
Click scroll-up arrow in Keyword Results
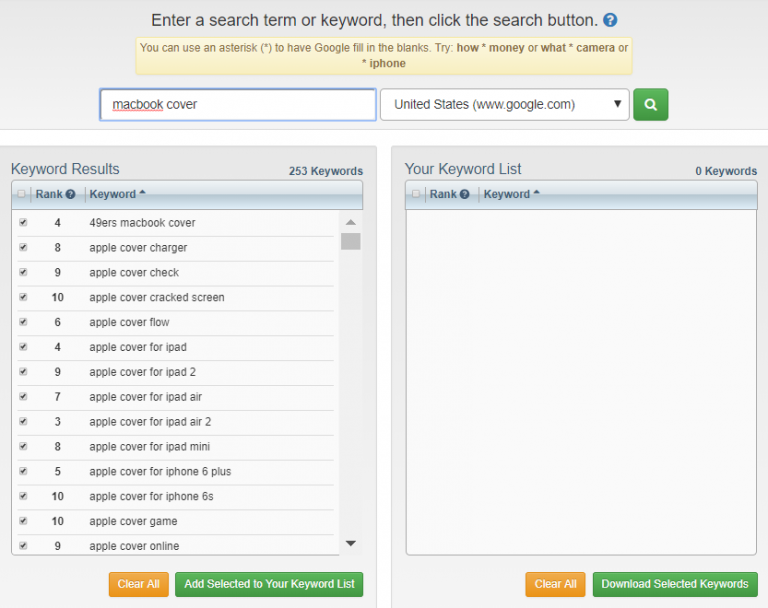(350, 223)
